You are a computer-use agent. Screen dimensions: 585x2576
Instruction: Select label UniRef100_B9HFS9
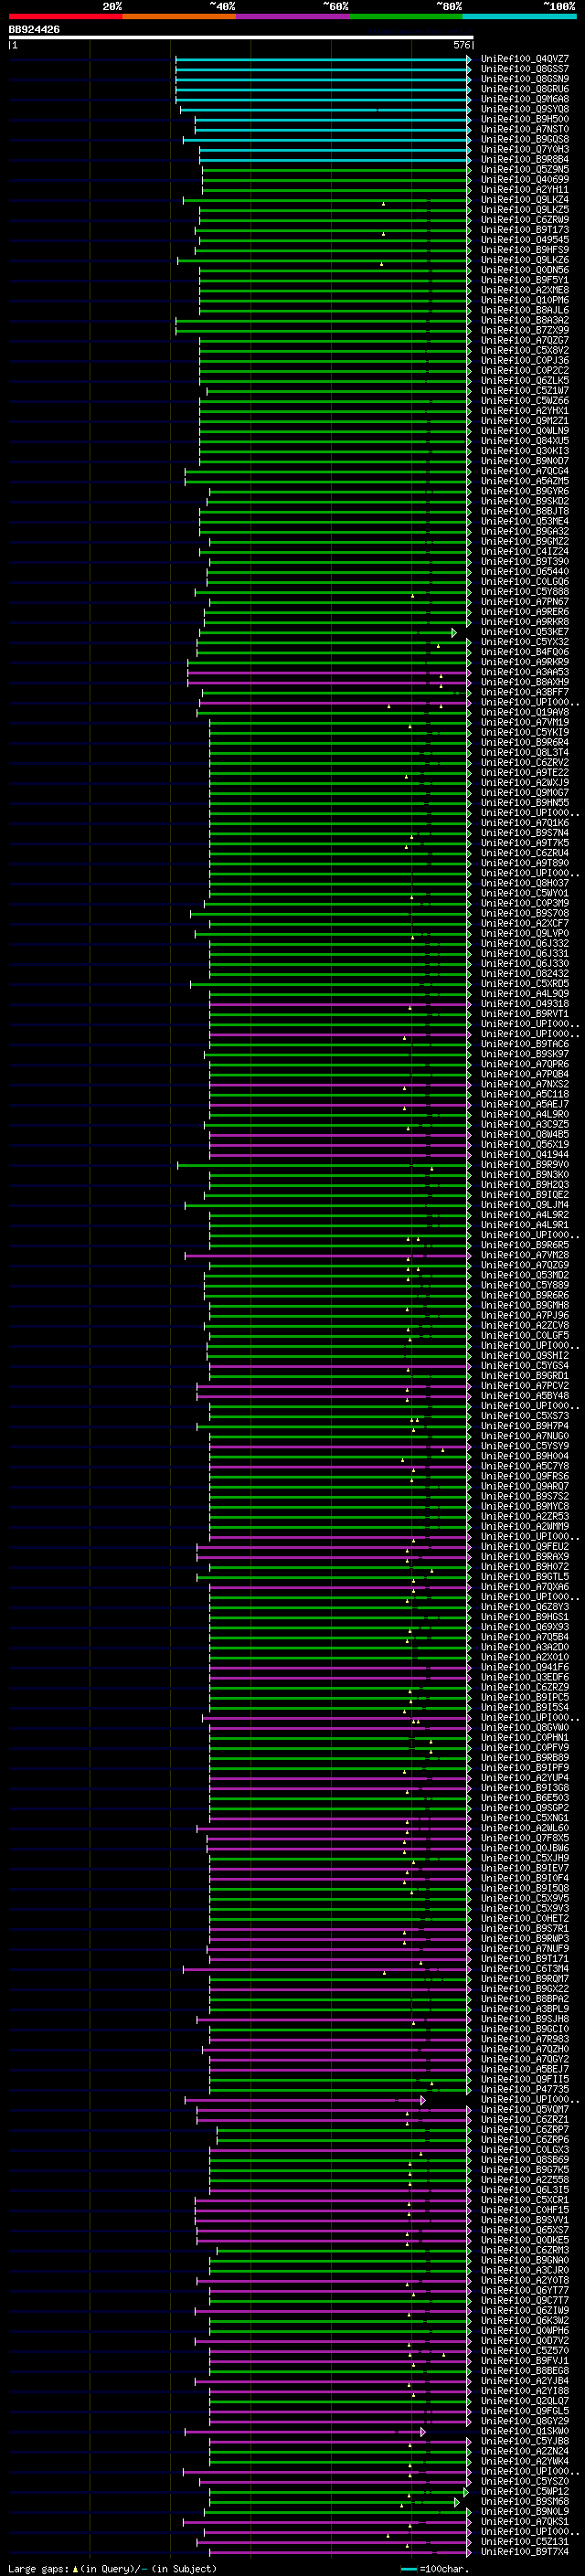coord(525,250)
